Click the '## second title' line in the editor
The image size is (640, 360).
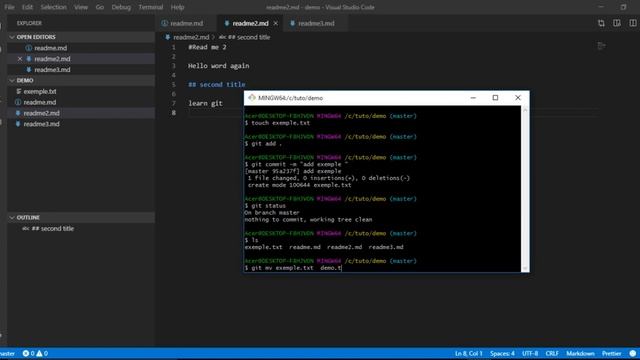(x=216, y=84)
